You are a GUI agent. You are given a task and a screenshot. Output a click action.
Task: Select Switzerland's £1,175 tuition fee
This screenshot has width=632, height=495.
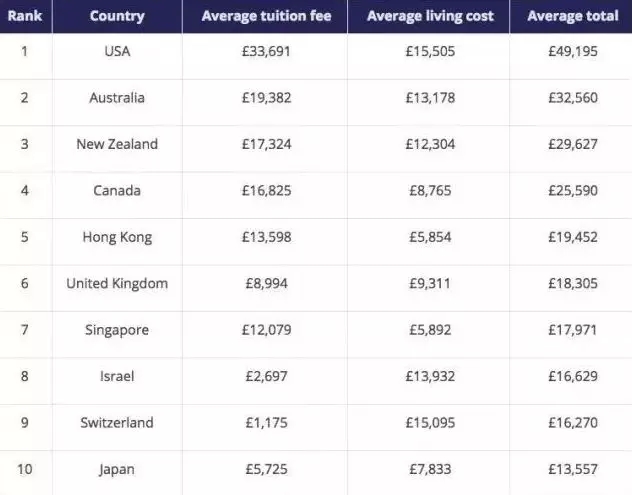266,422
